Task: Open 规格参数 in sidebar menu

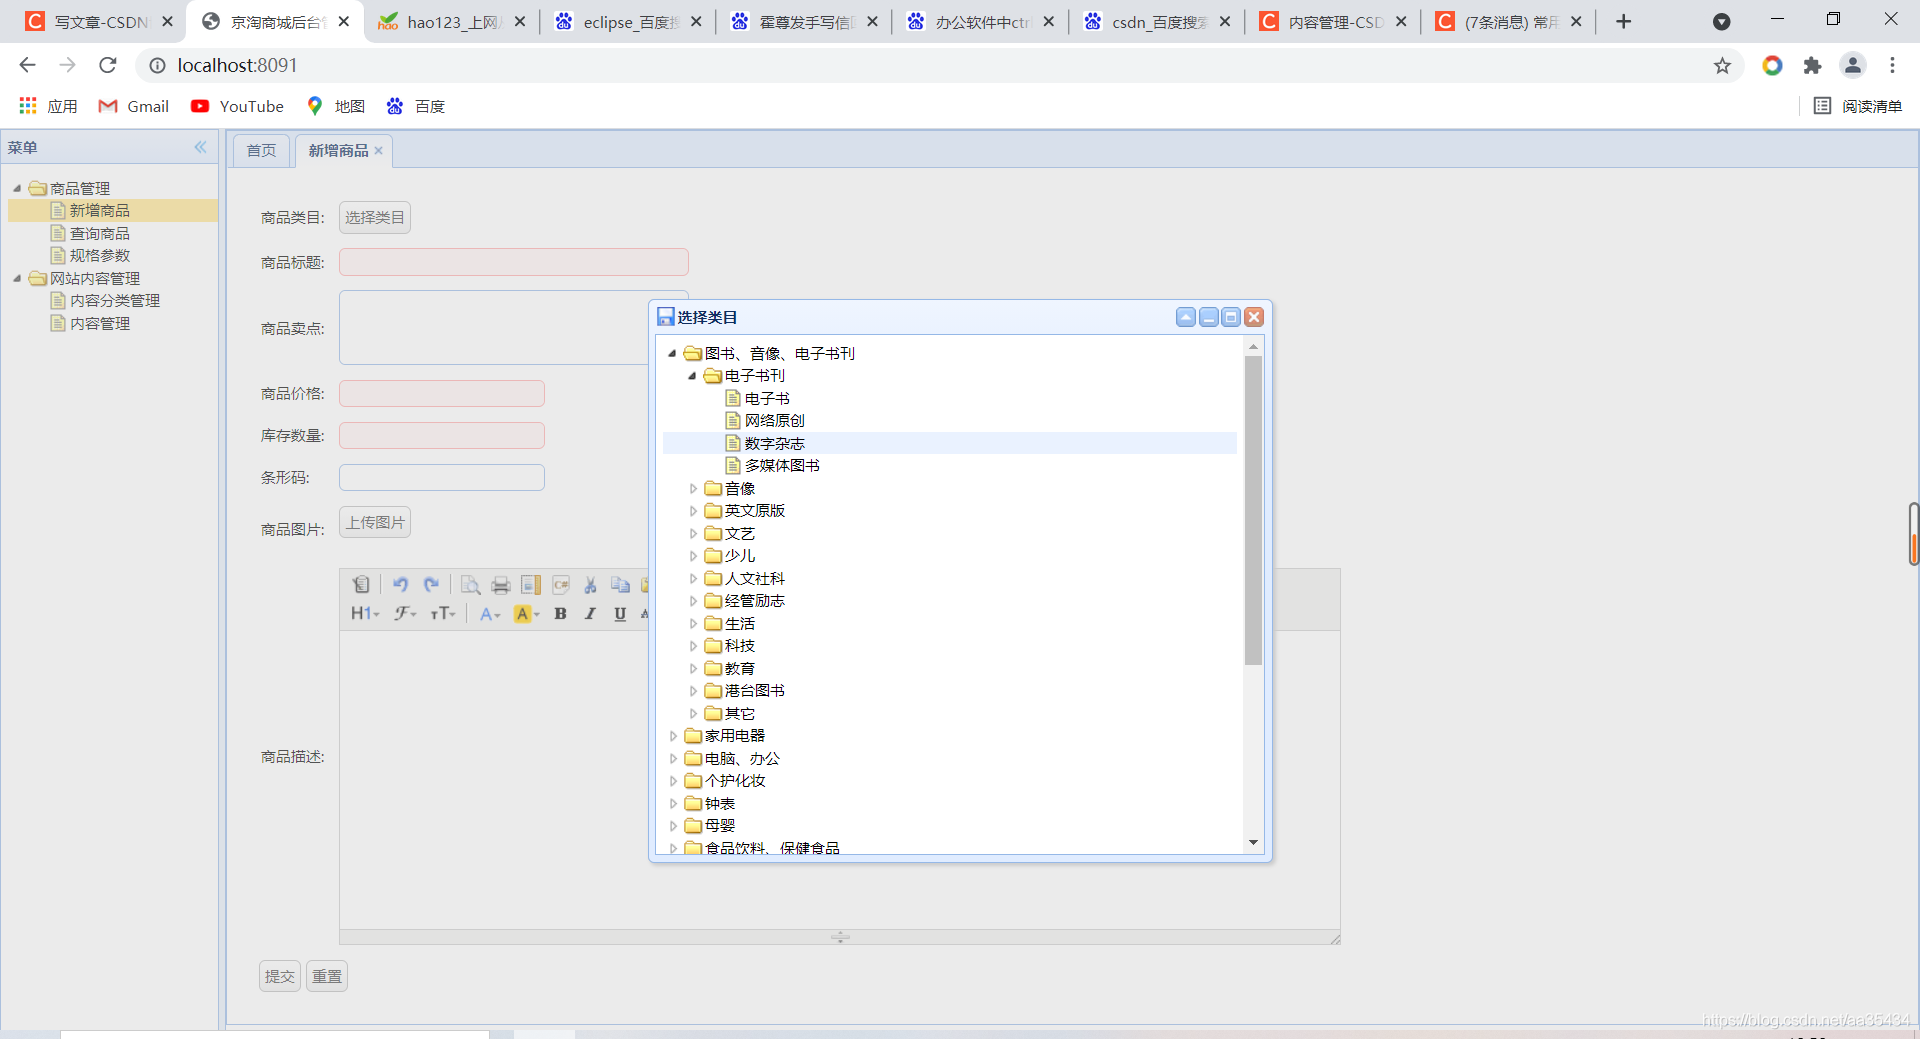Action: pos(99,256)
